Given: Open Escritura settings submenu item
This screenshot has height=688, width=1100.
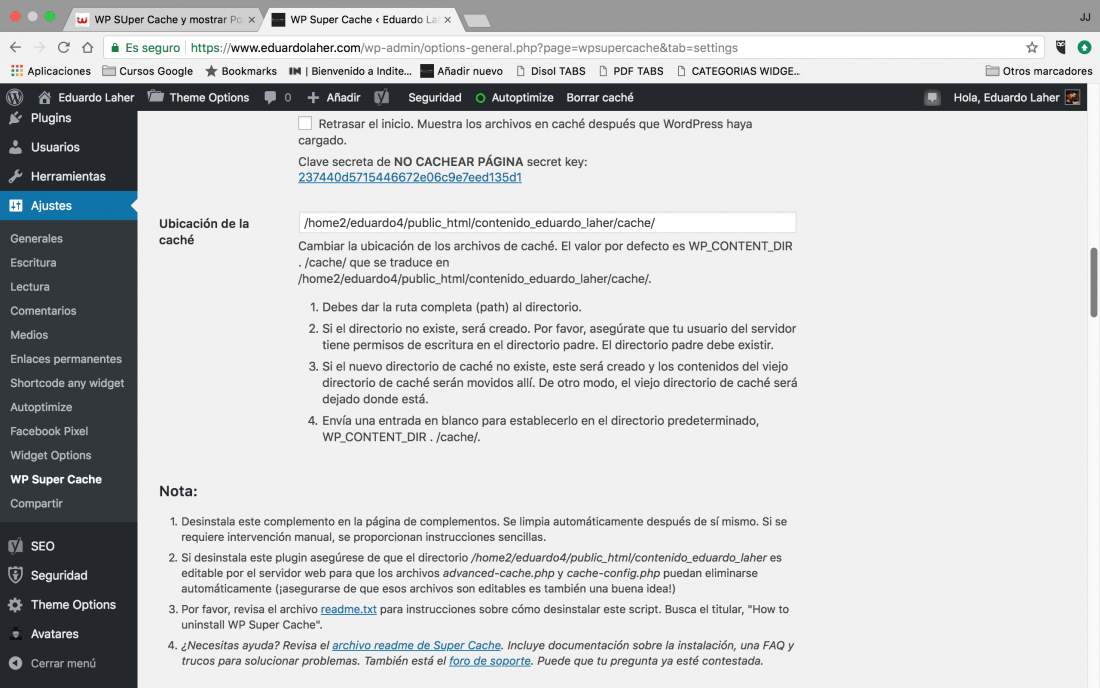Looking at the screenshot, I should (33, 262).
